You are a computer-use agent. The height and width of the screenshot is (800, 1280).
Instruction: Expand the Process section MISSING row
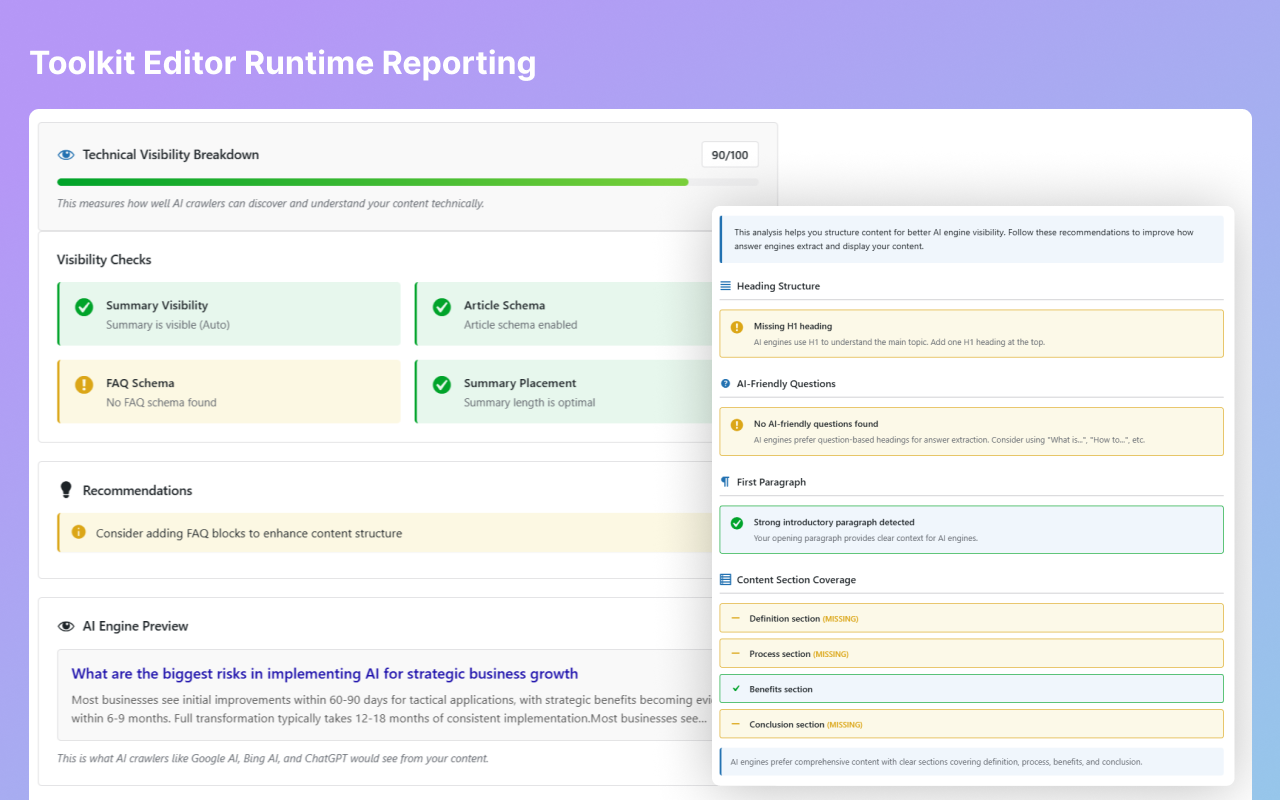point(971,652)
